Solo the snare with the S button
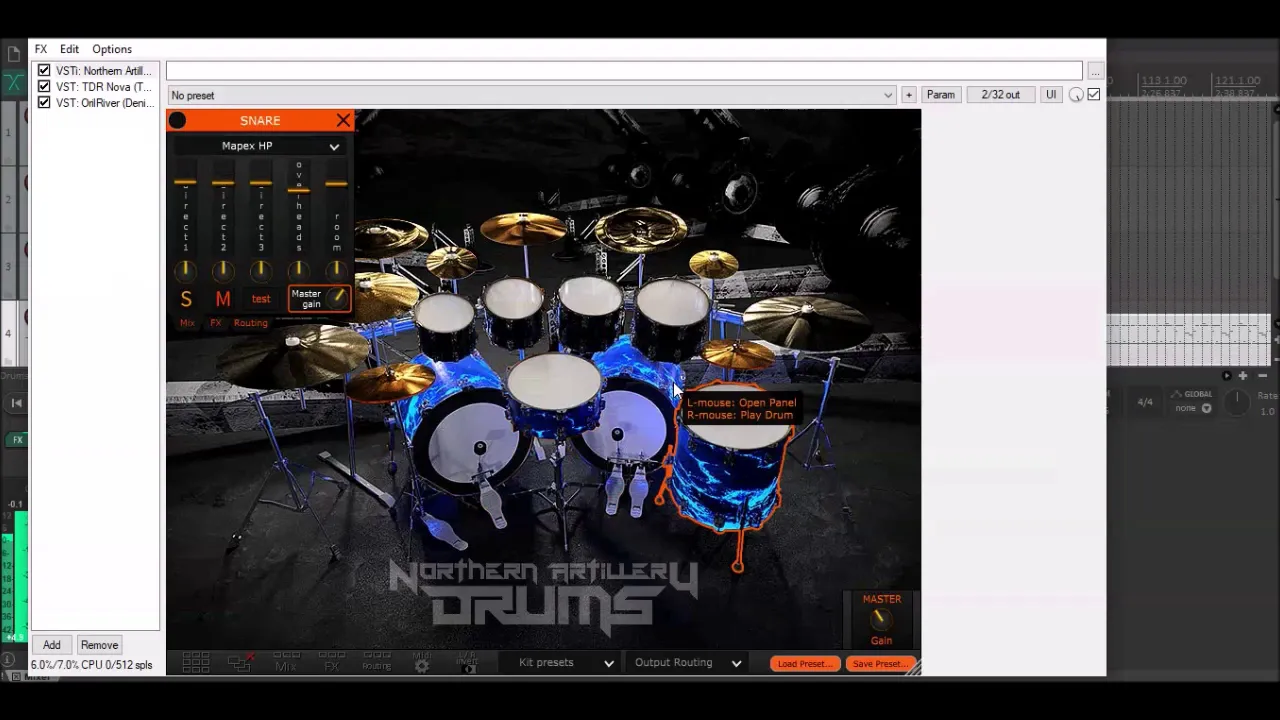The image size is (1280, 720). coord(186,299)
